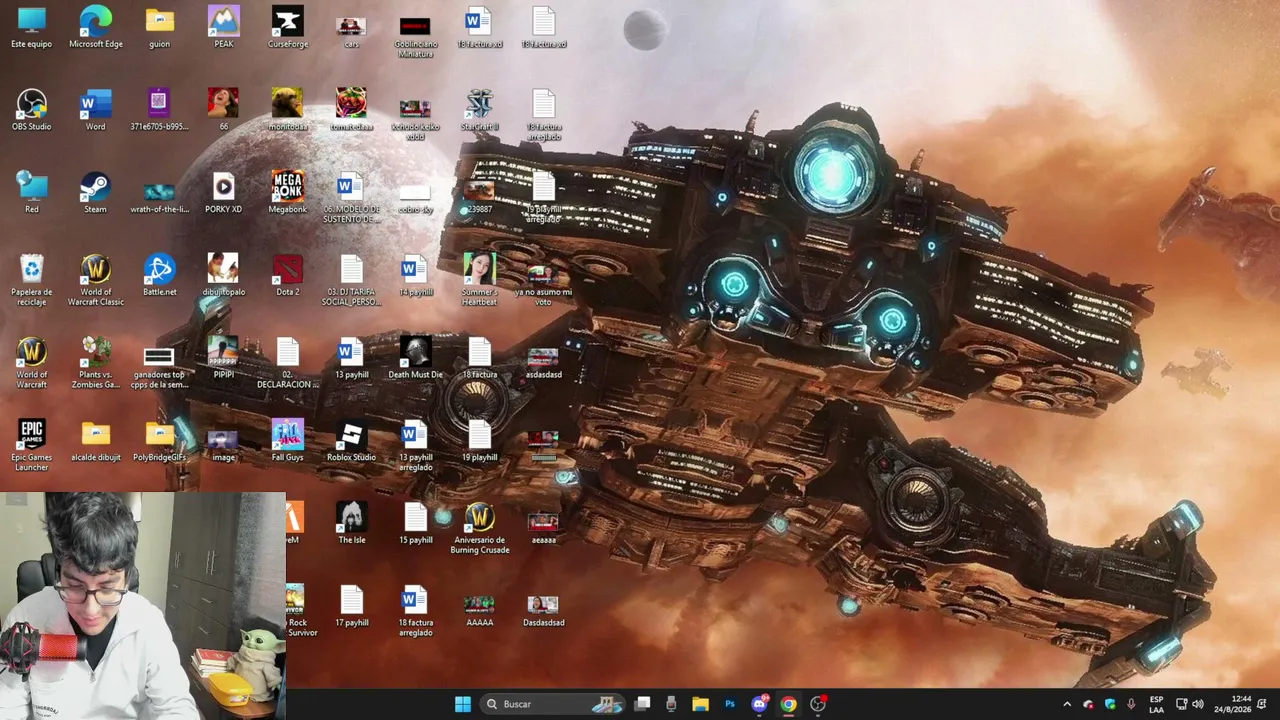Select the dibujitopalo image file
Screen dimensions: 1280x720
tap(223, 275)
